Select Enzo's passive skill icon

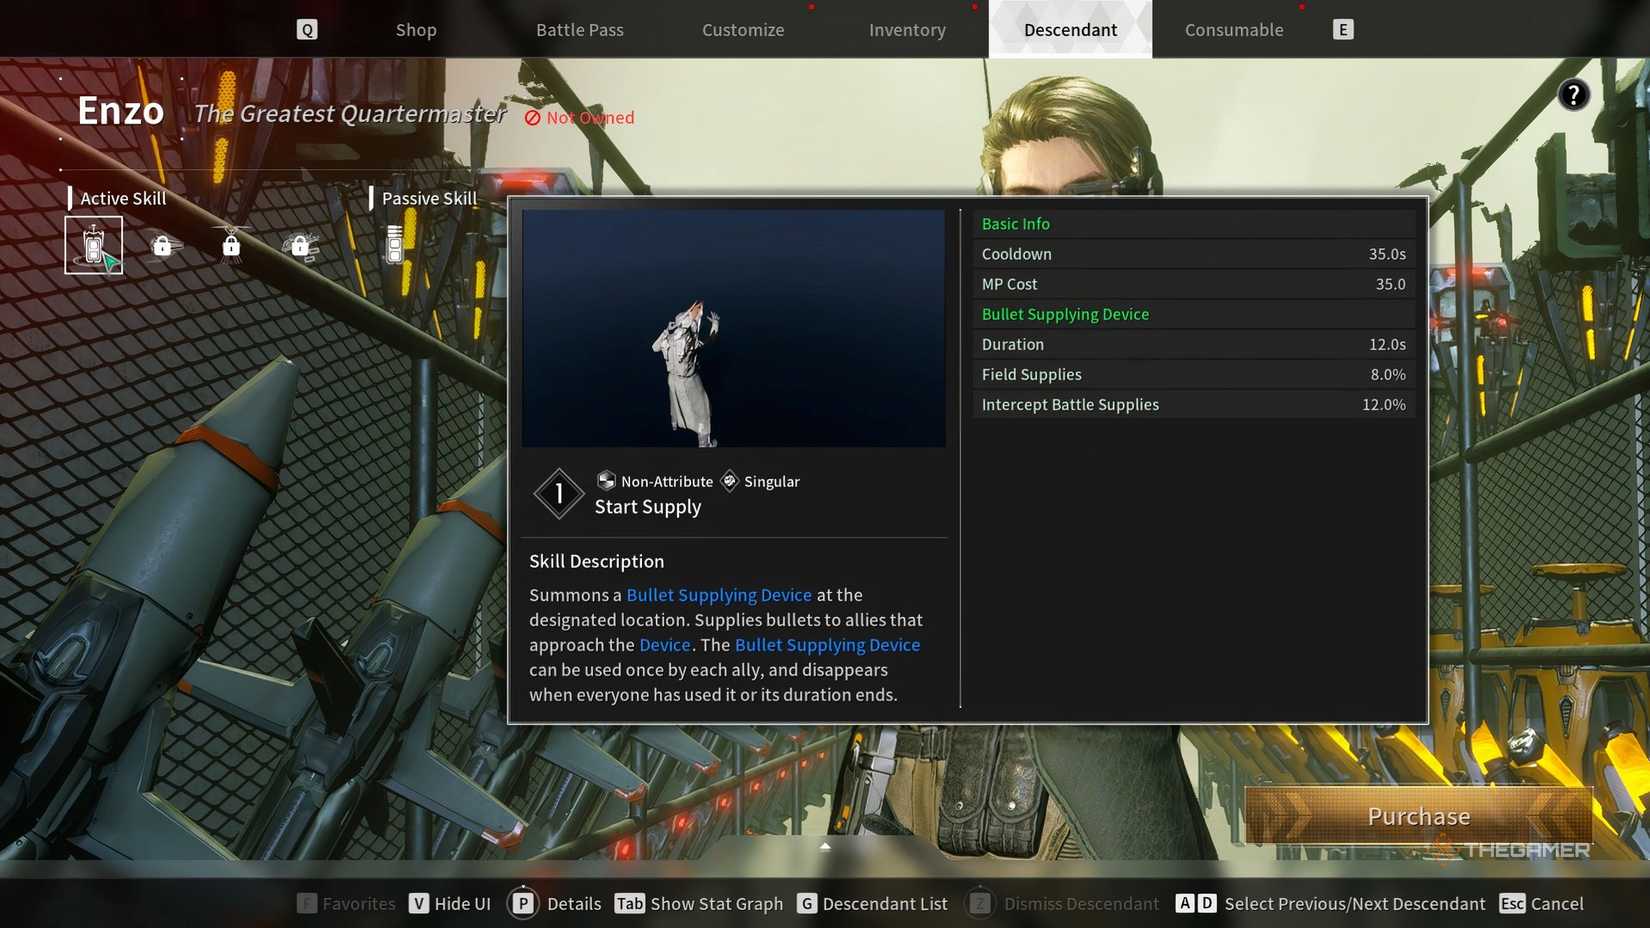pyautogui.click(x=395, y=245)
